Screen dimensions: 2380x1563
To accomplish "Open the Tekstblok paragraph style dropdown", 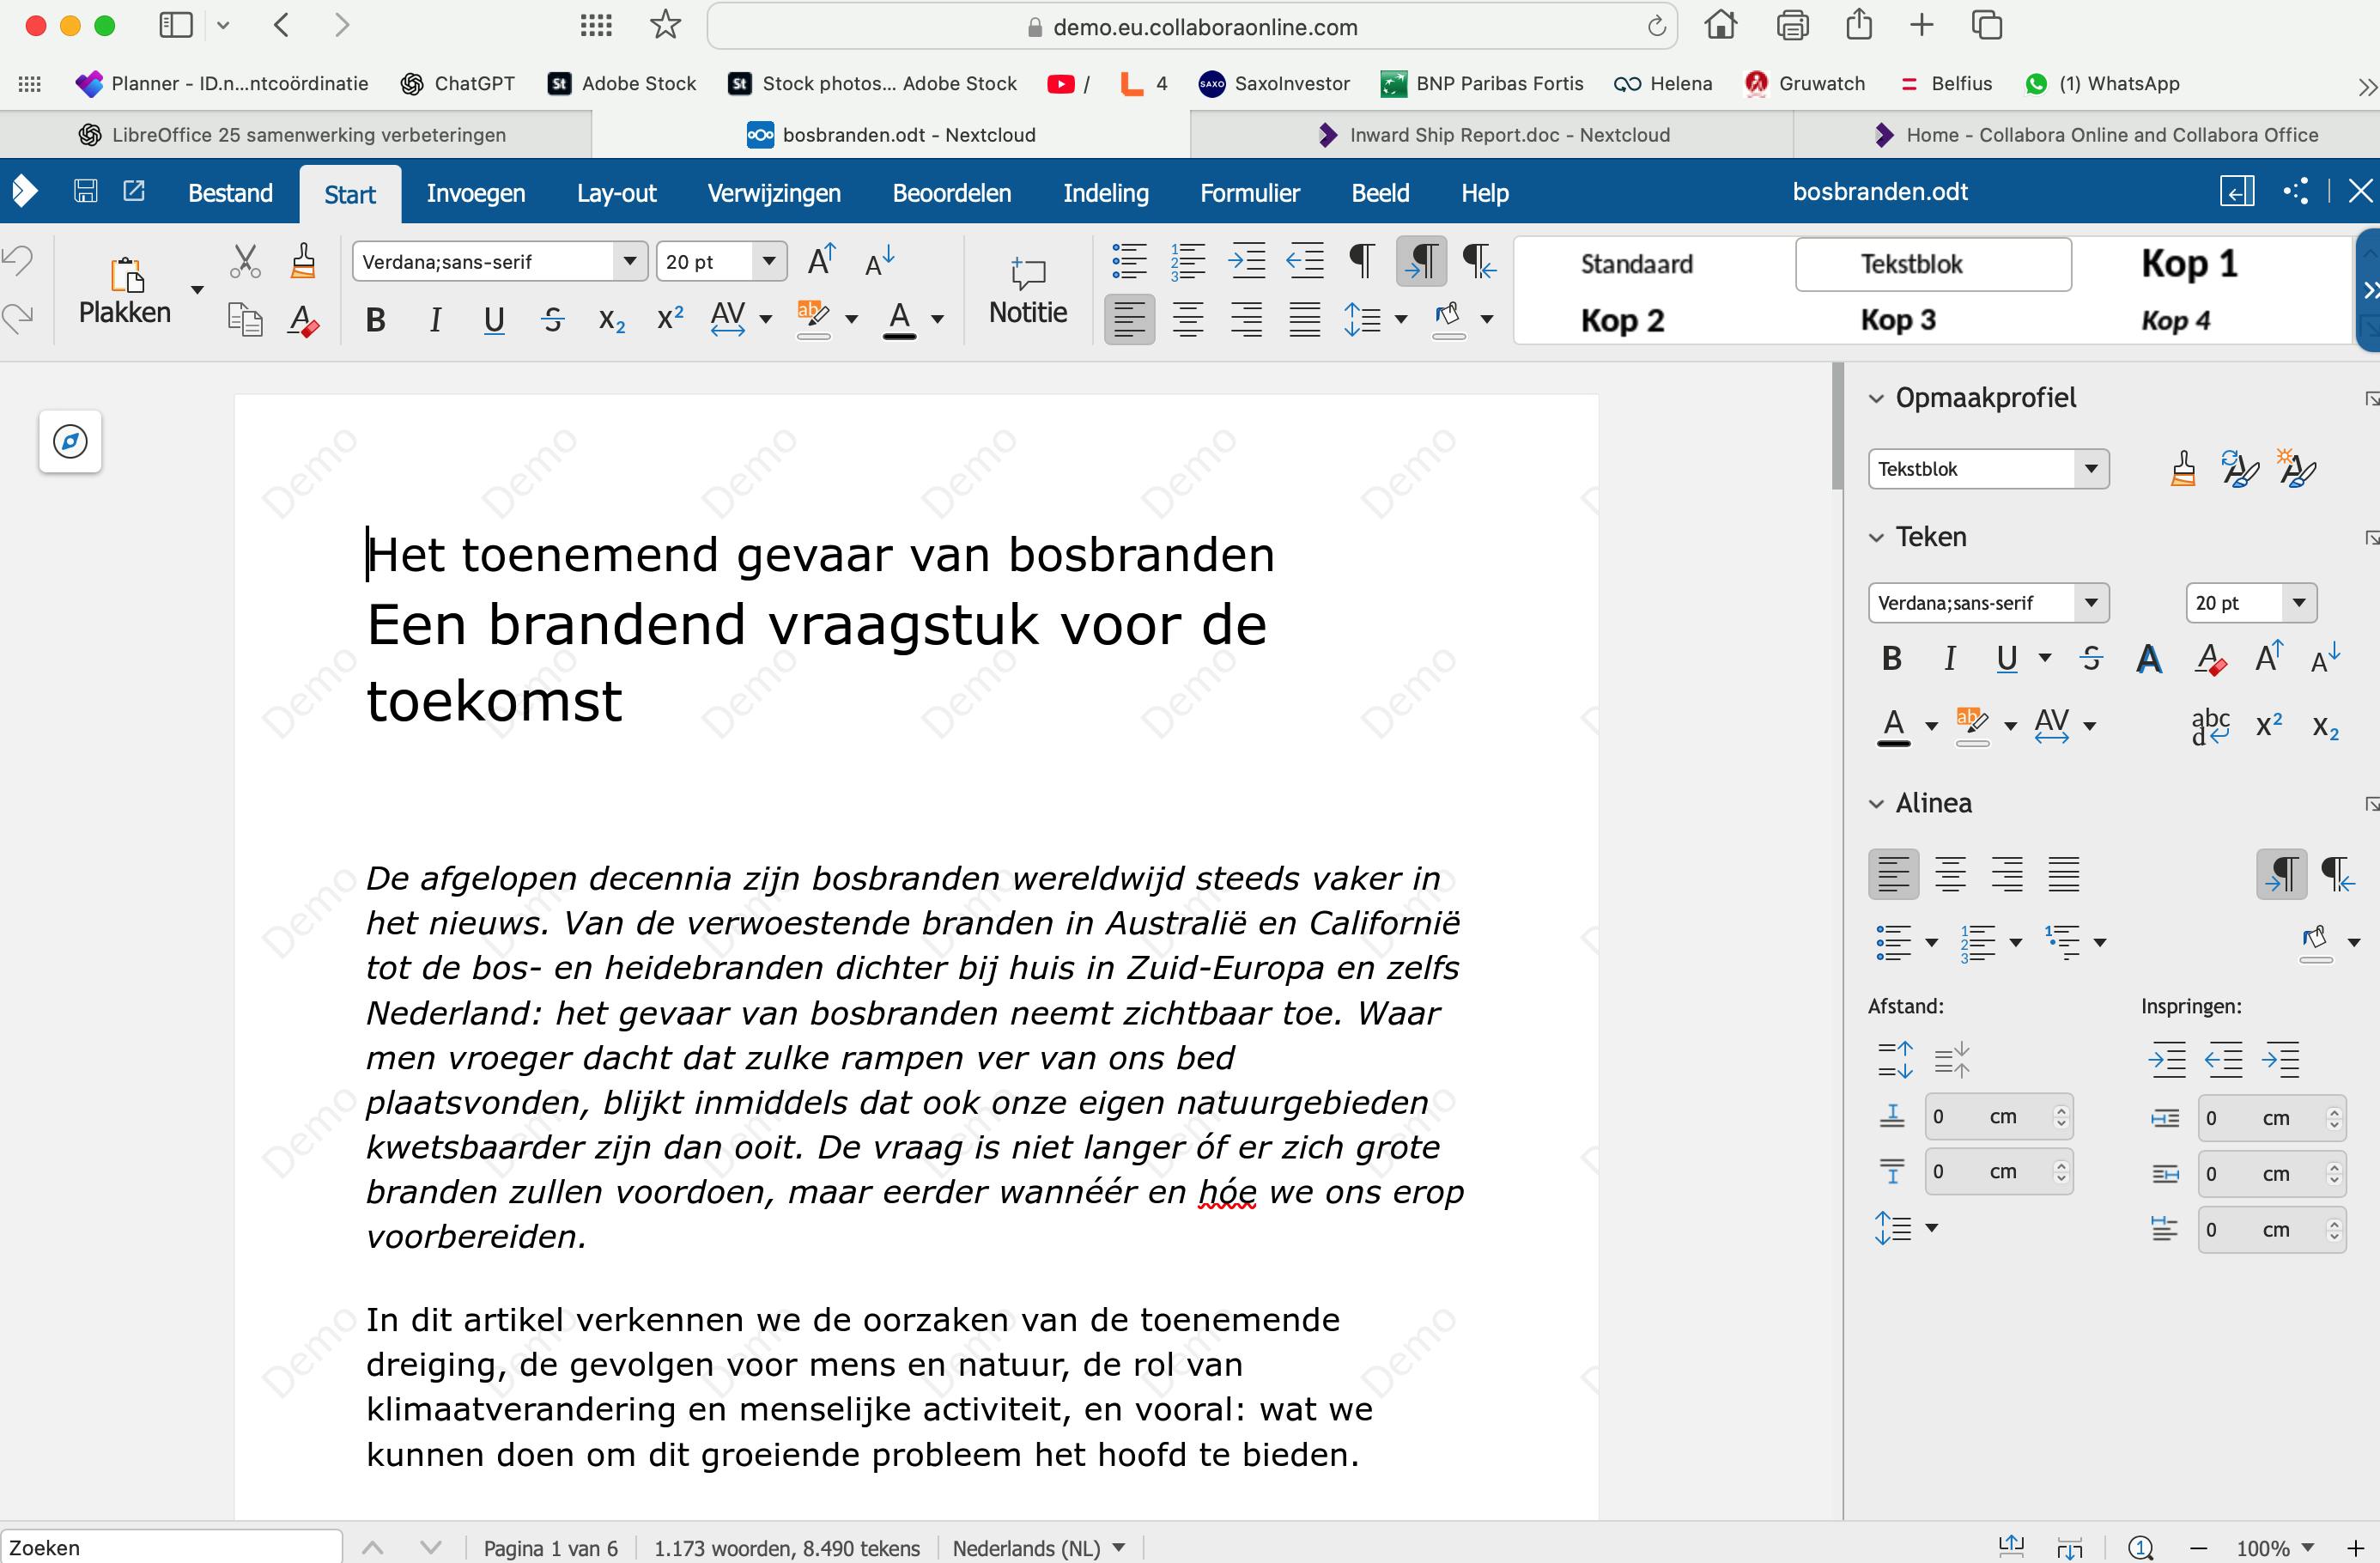I will click(x=2090, y=469).
